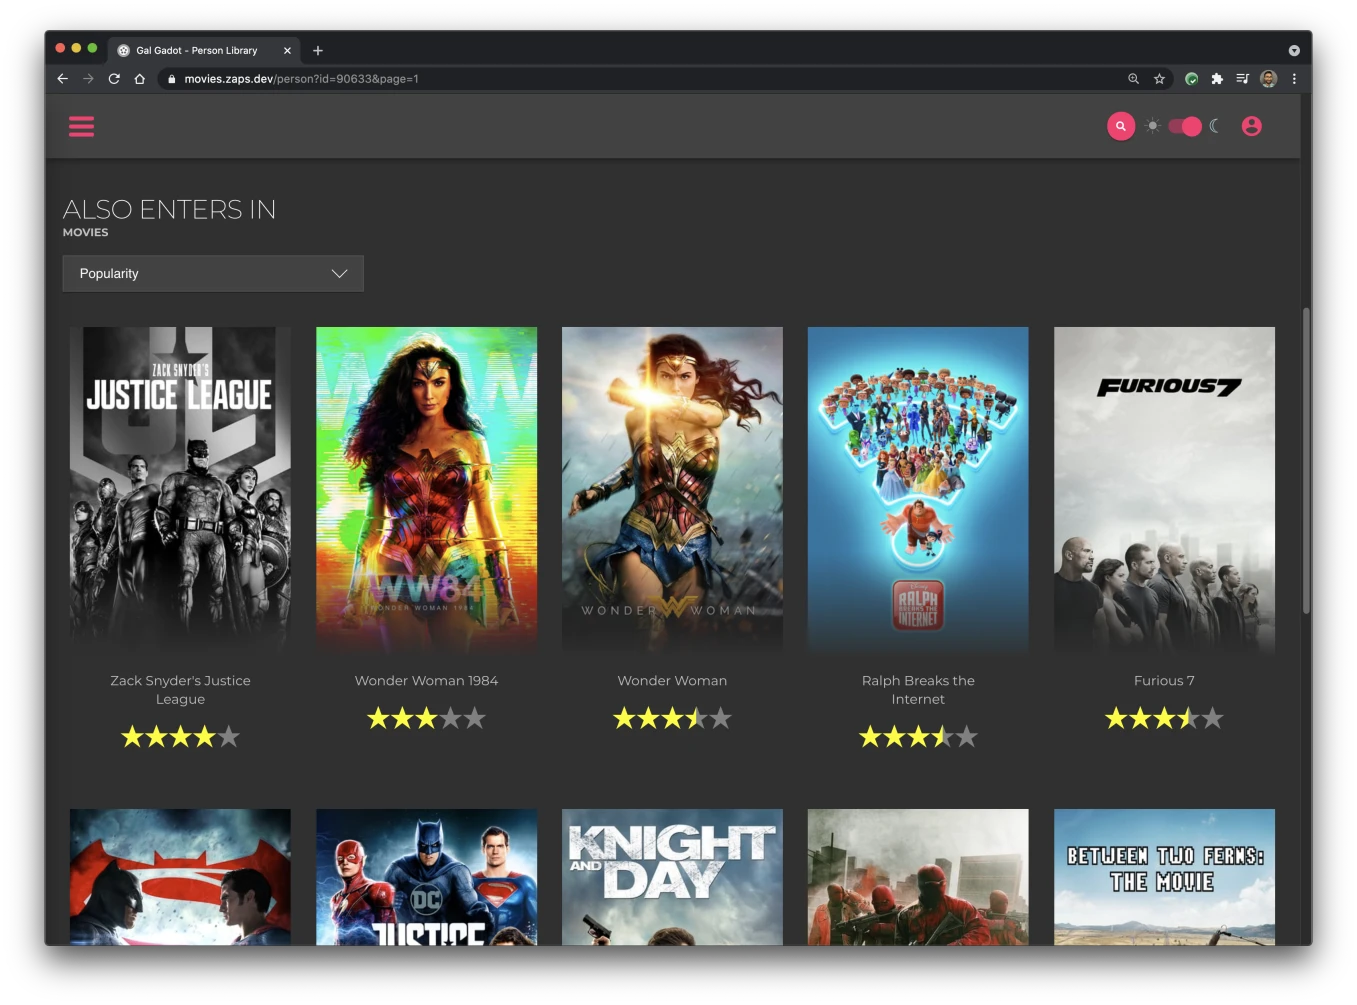
Task: Click Ralph Breaks the Internet title
Action: coord(918,690)
